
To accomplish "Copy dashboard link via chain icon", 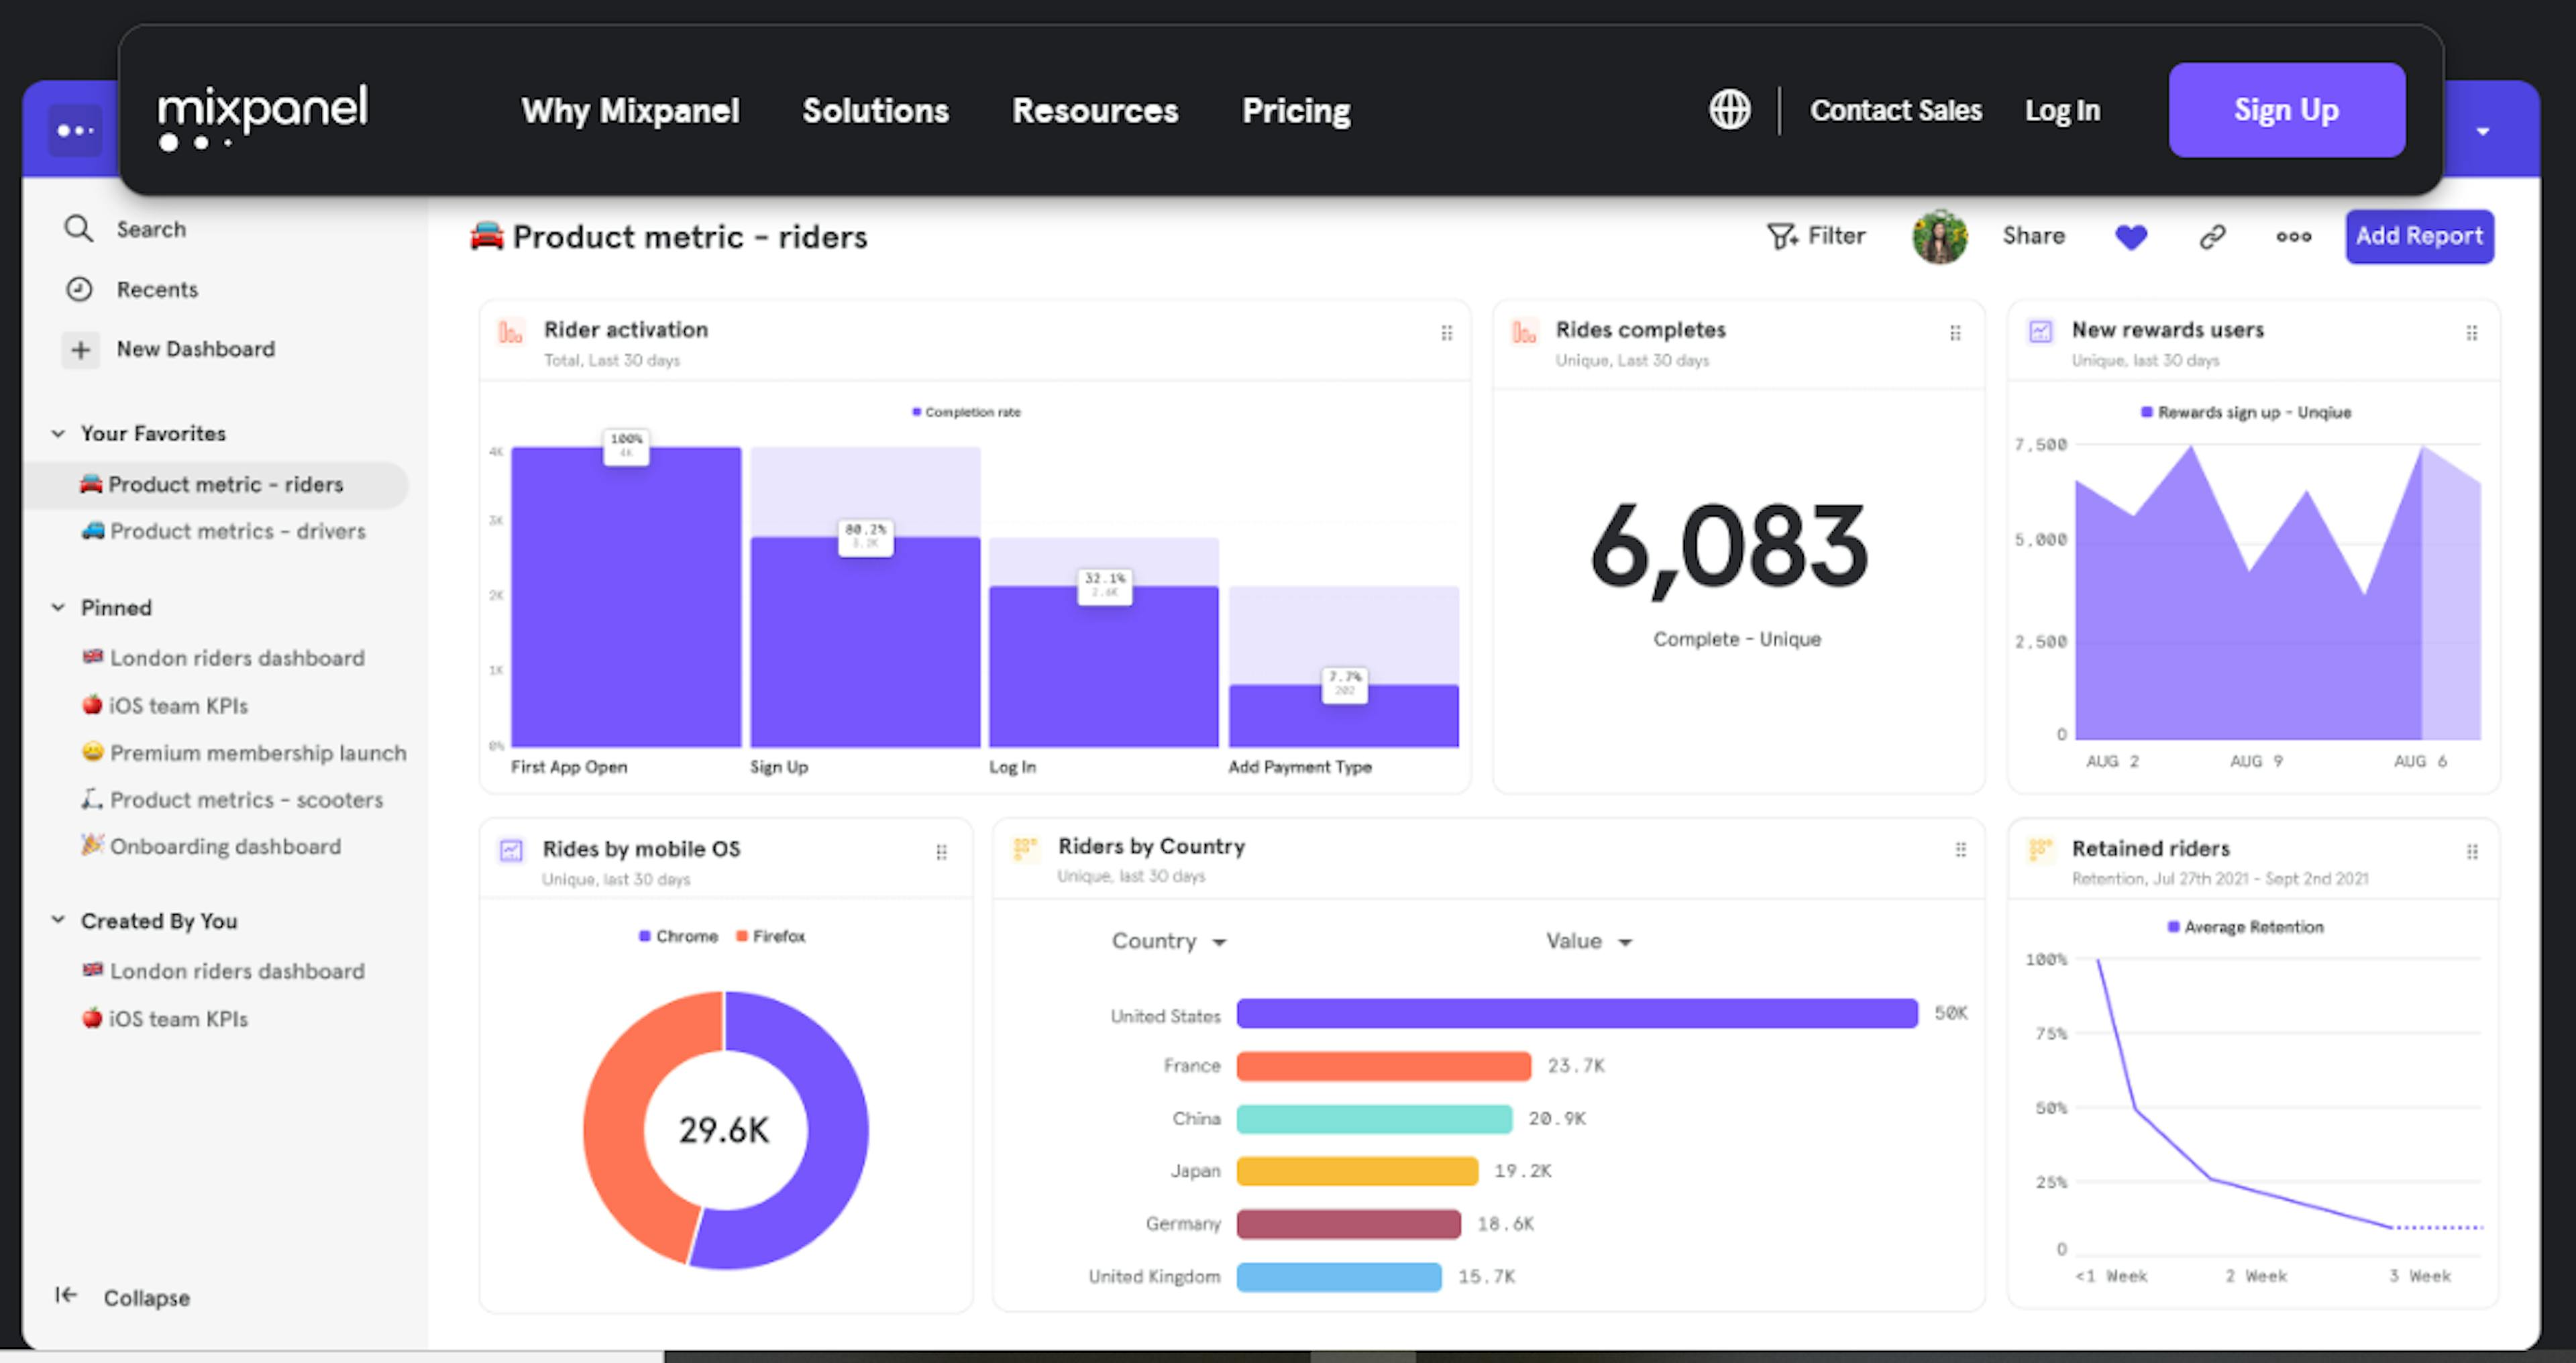I will pos(2212,237).
